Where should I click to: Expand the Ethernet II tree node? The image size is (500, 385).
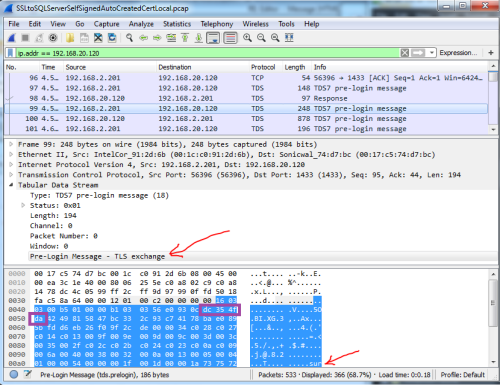tap(11, 154)
